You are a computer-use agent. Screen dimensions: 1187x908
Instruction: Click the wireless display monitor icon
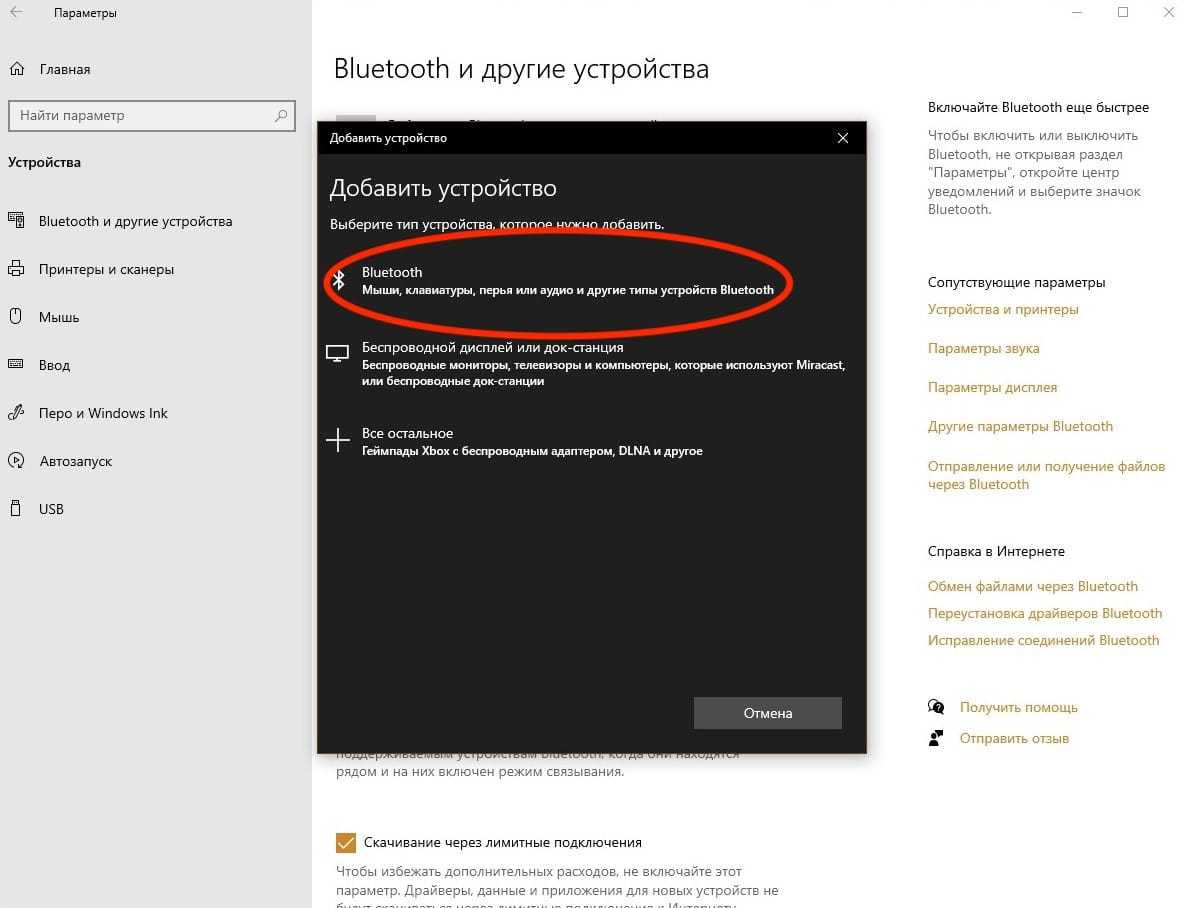[x=338, y=353]
